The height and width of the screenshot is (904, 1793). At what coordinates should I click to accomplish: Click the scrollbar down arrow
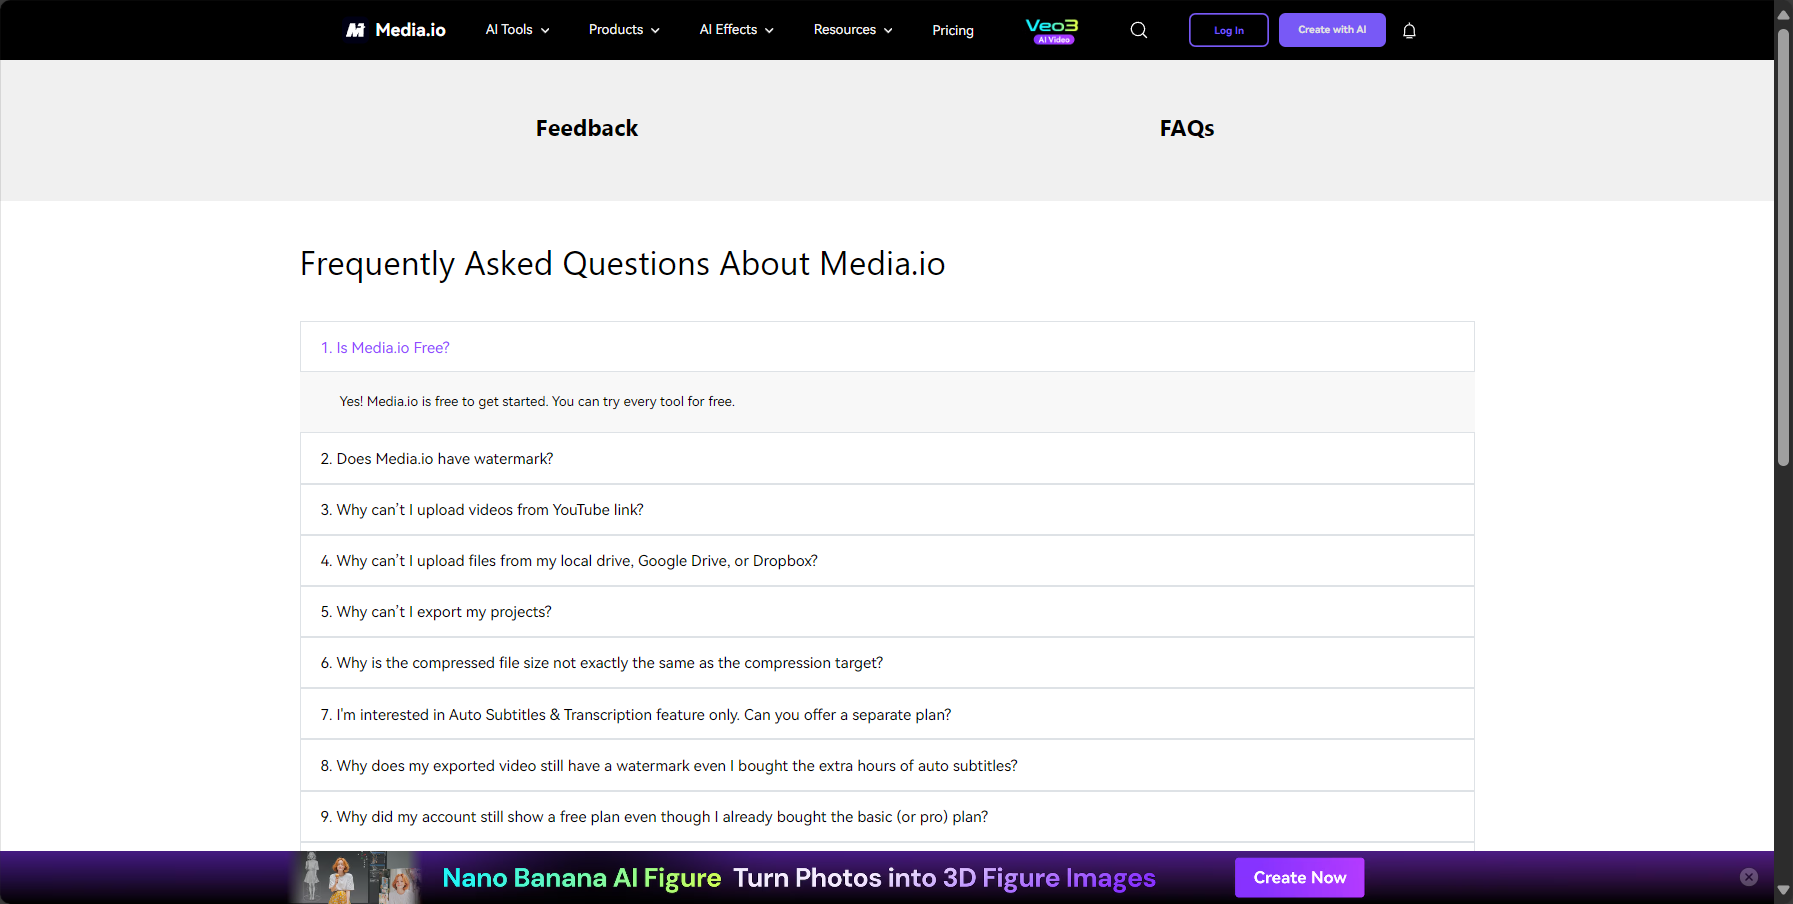[1783, 889]
